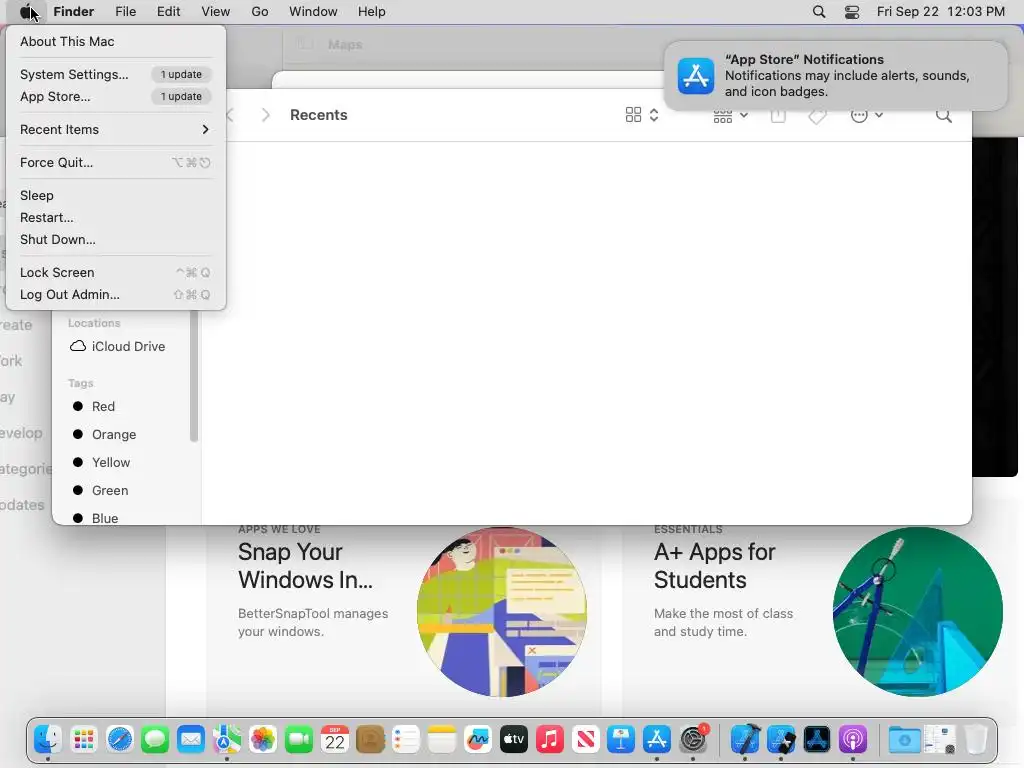The width and height of the screenshot is (1024, 768).
Task: Open Messages app in the Dock
Action: [x=155, y=739]
